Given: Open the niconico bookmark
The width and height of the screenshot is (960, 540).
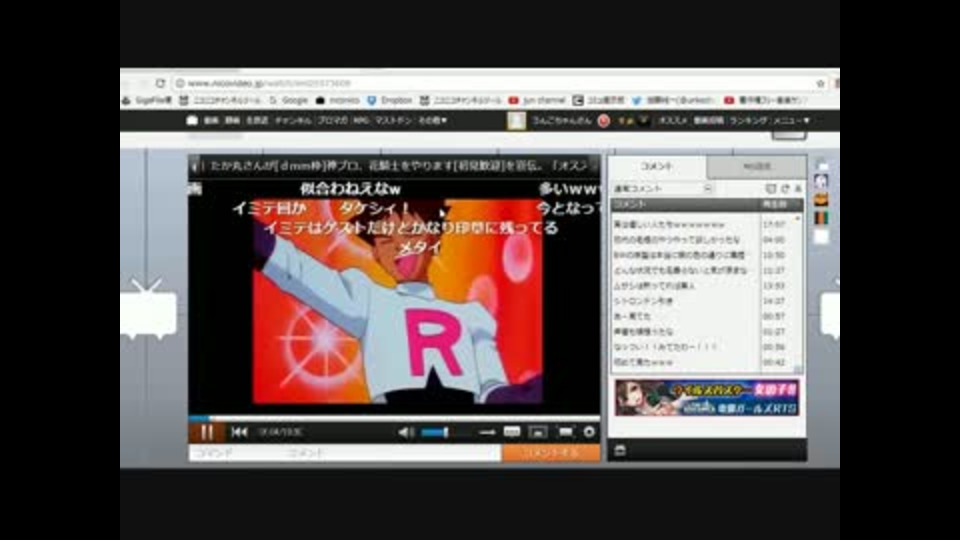Looking at the screenshot, I should [338, 100].
